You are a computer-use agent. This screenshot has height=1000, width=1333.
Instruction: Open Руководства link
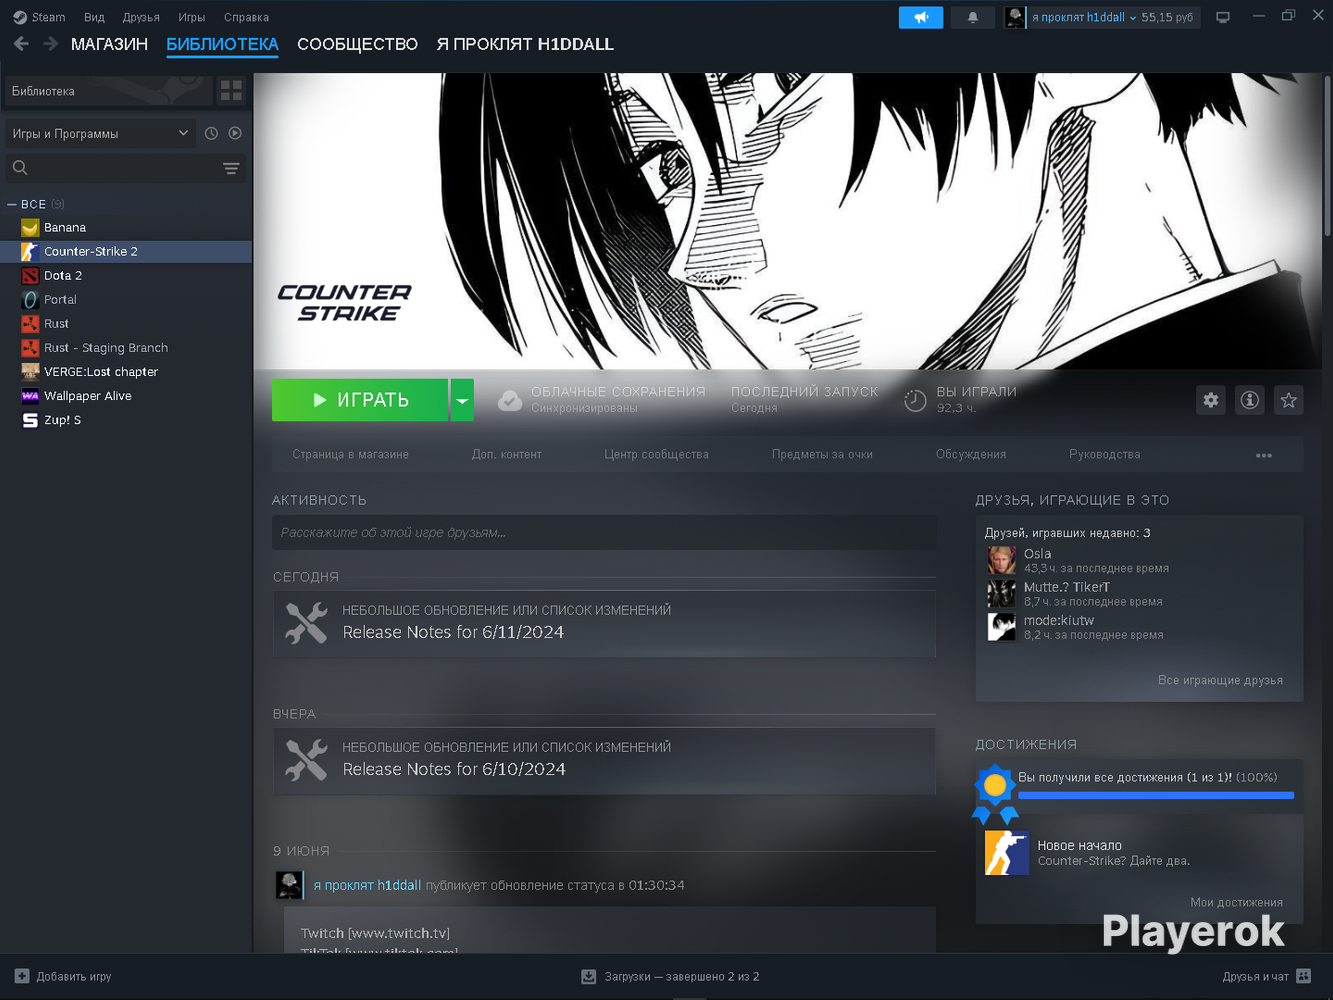click(1104, 455)
